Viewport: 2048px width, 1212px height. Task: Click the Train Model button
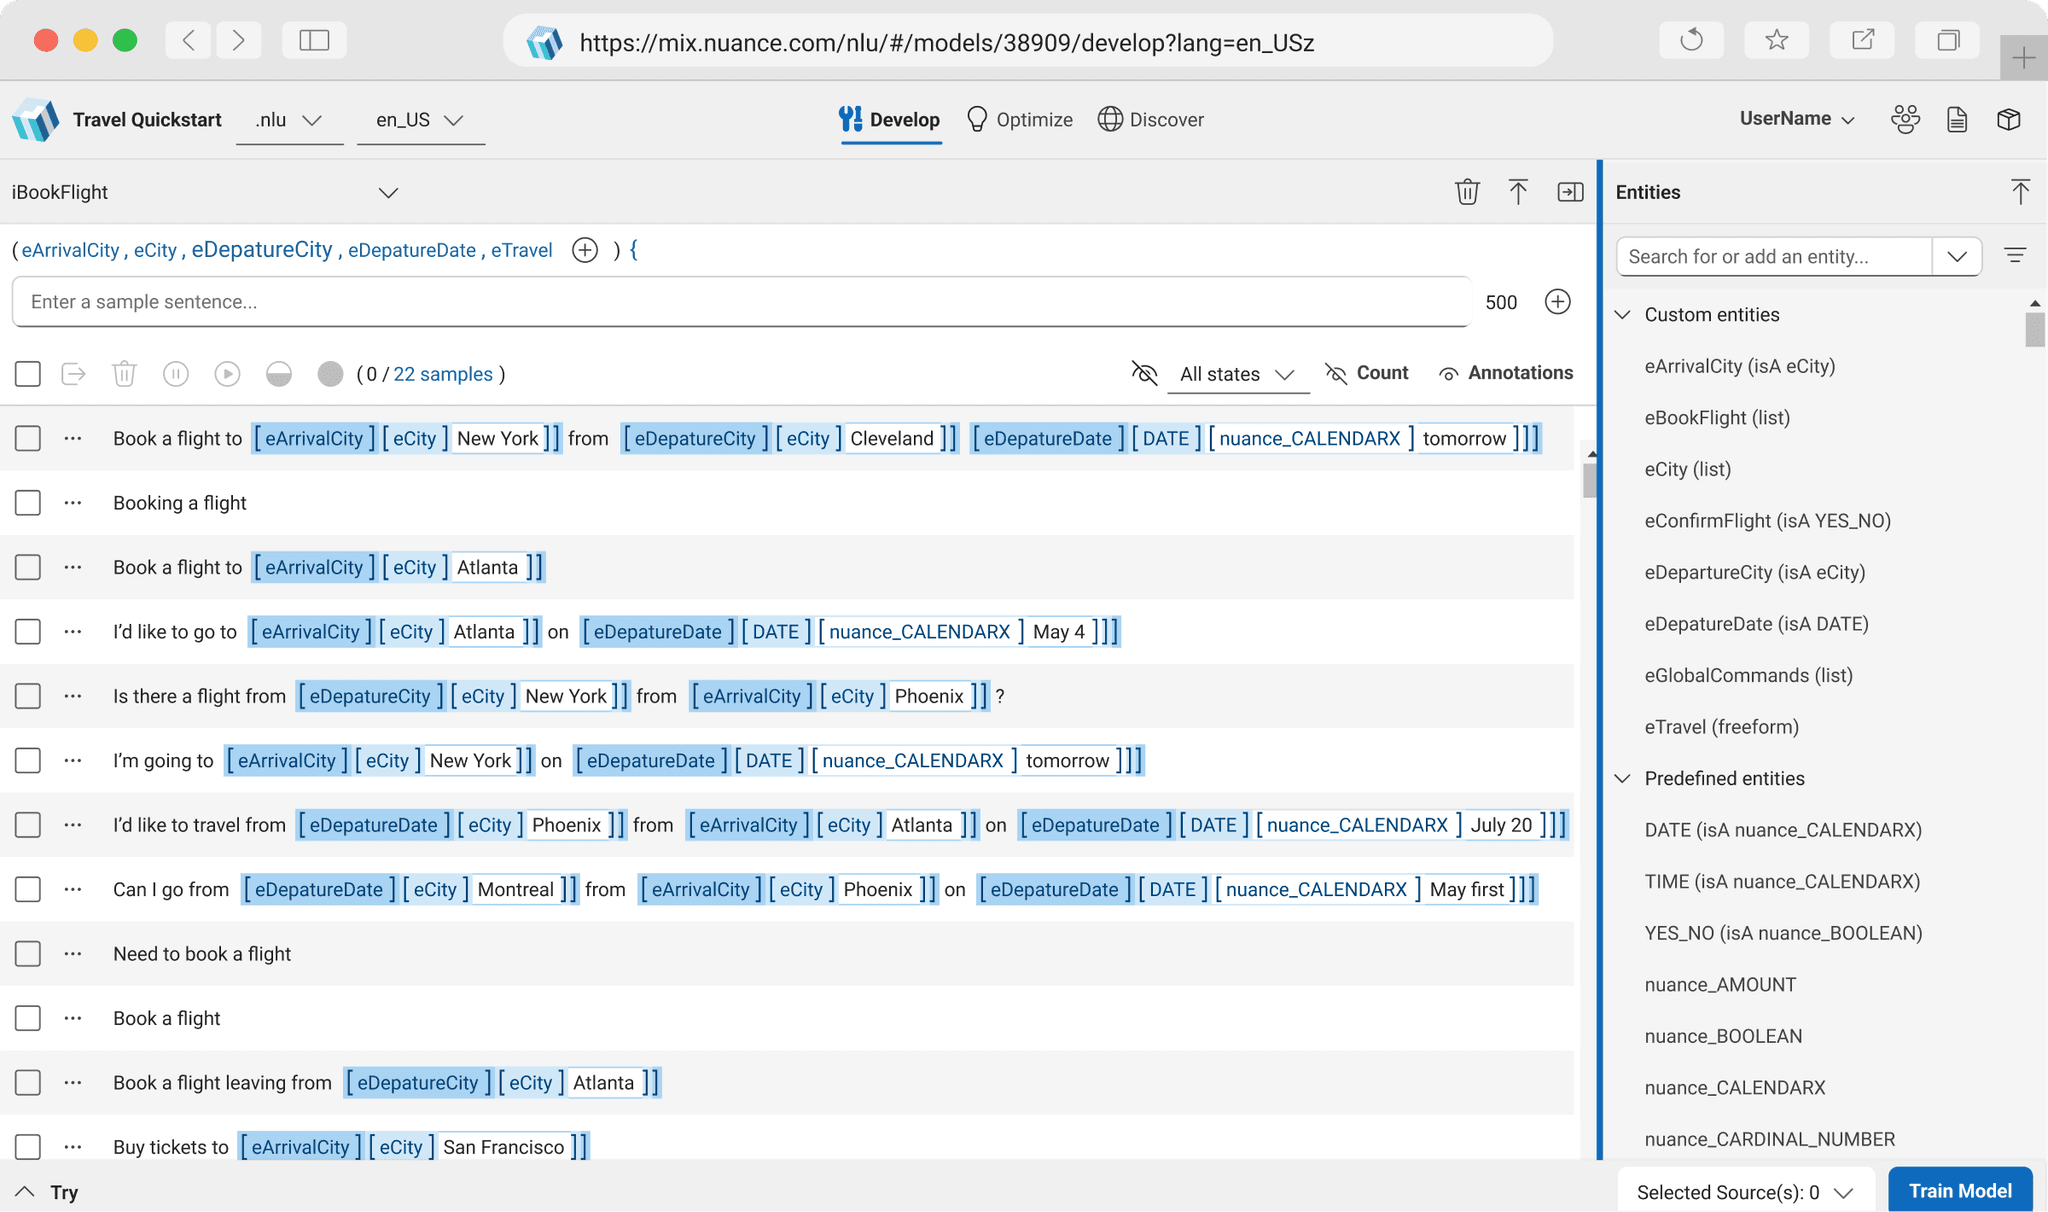1959,1190
